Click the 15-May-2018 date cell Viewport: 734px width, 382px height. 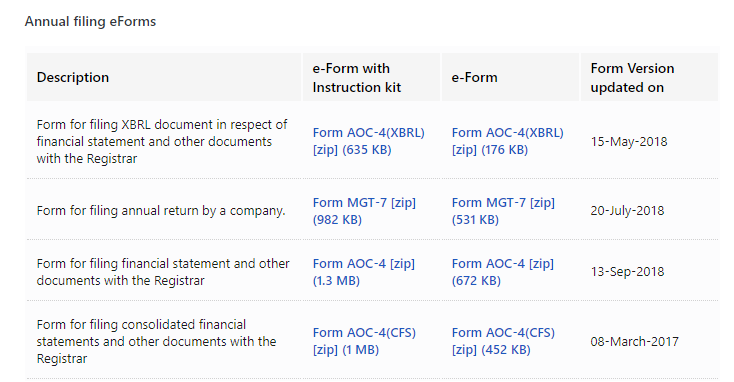(x=629, y=142)
